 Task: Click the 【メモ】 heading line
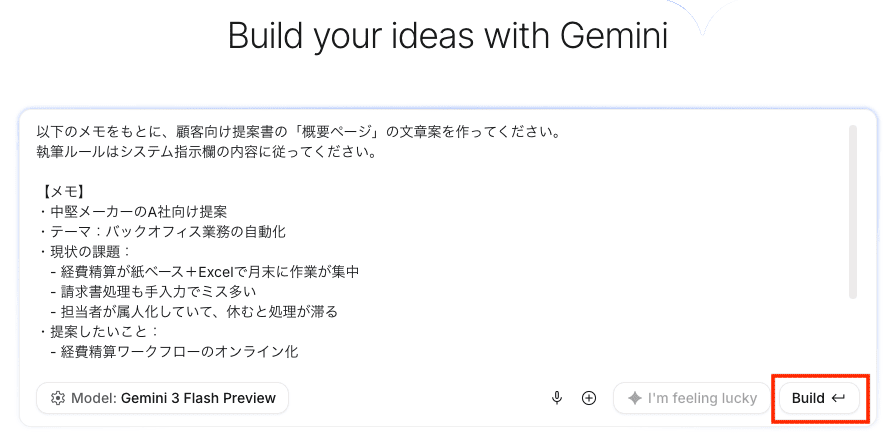[63, 192]
